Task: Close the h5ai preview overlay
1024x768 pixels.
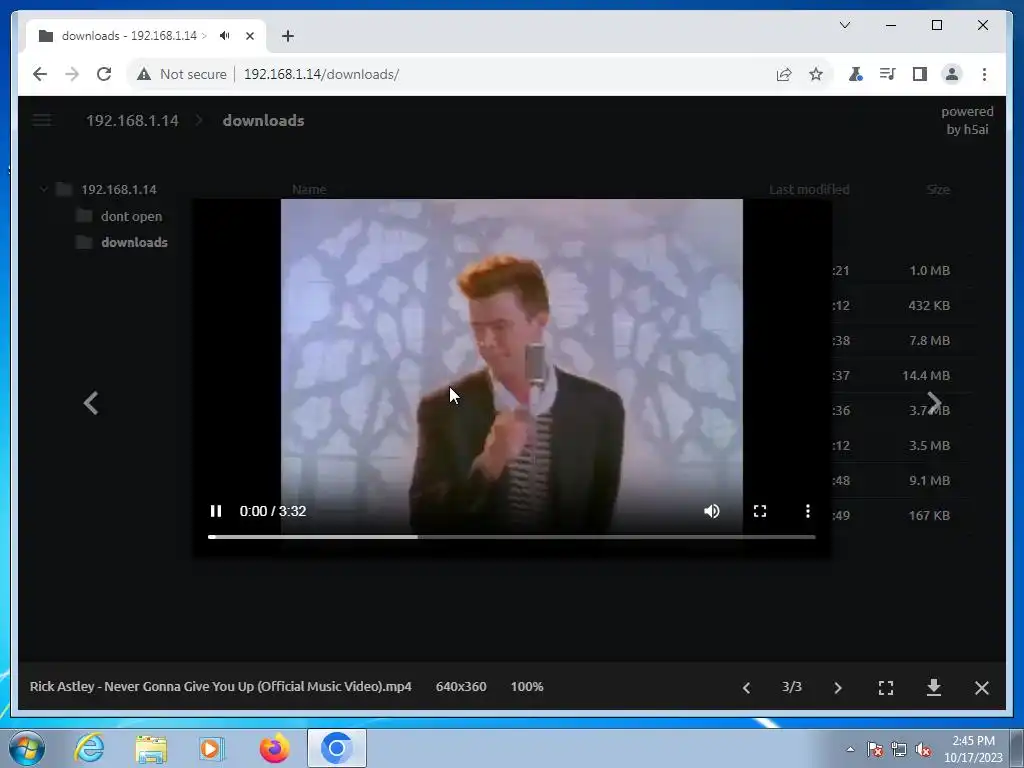Action: pos(982,688)
